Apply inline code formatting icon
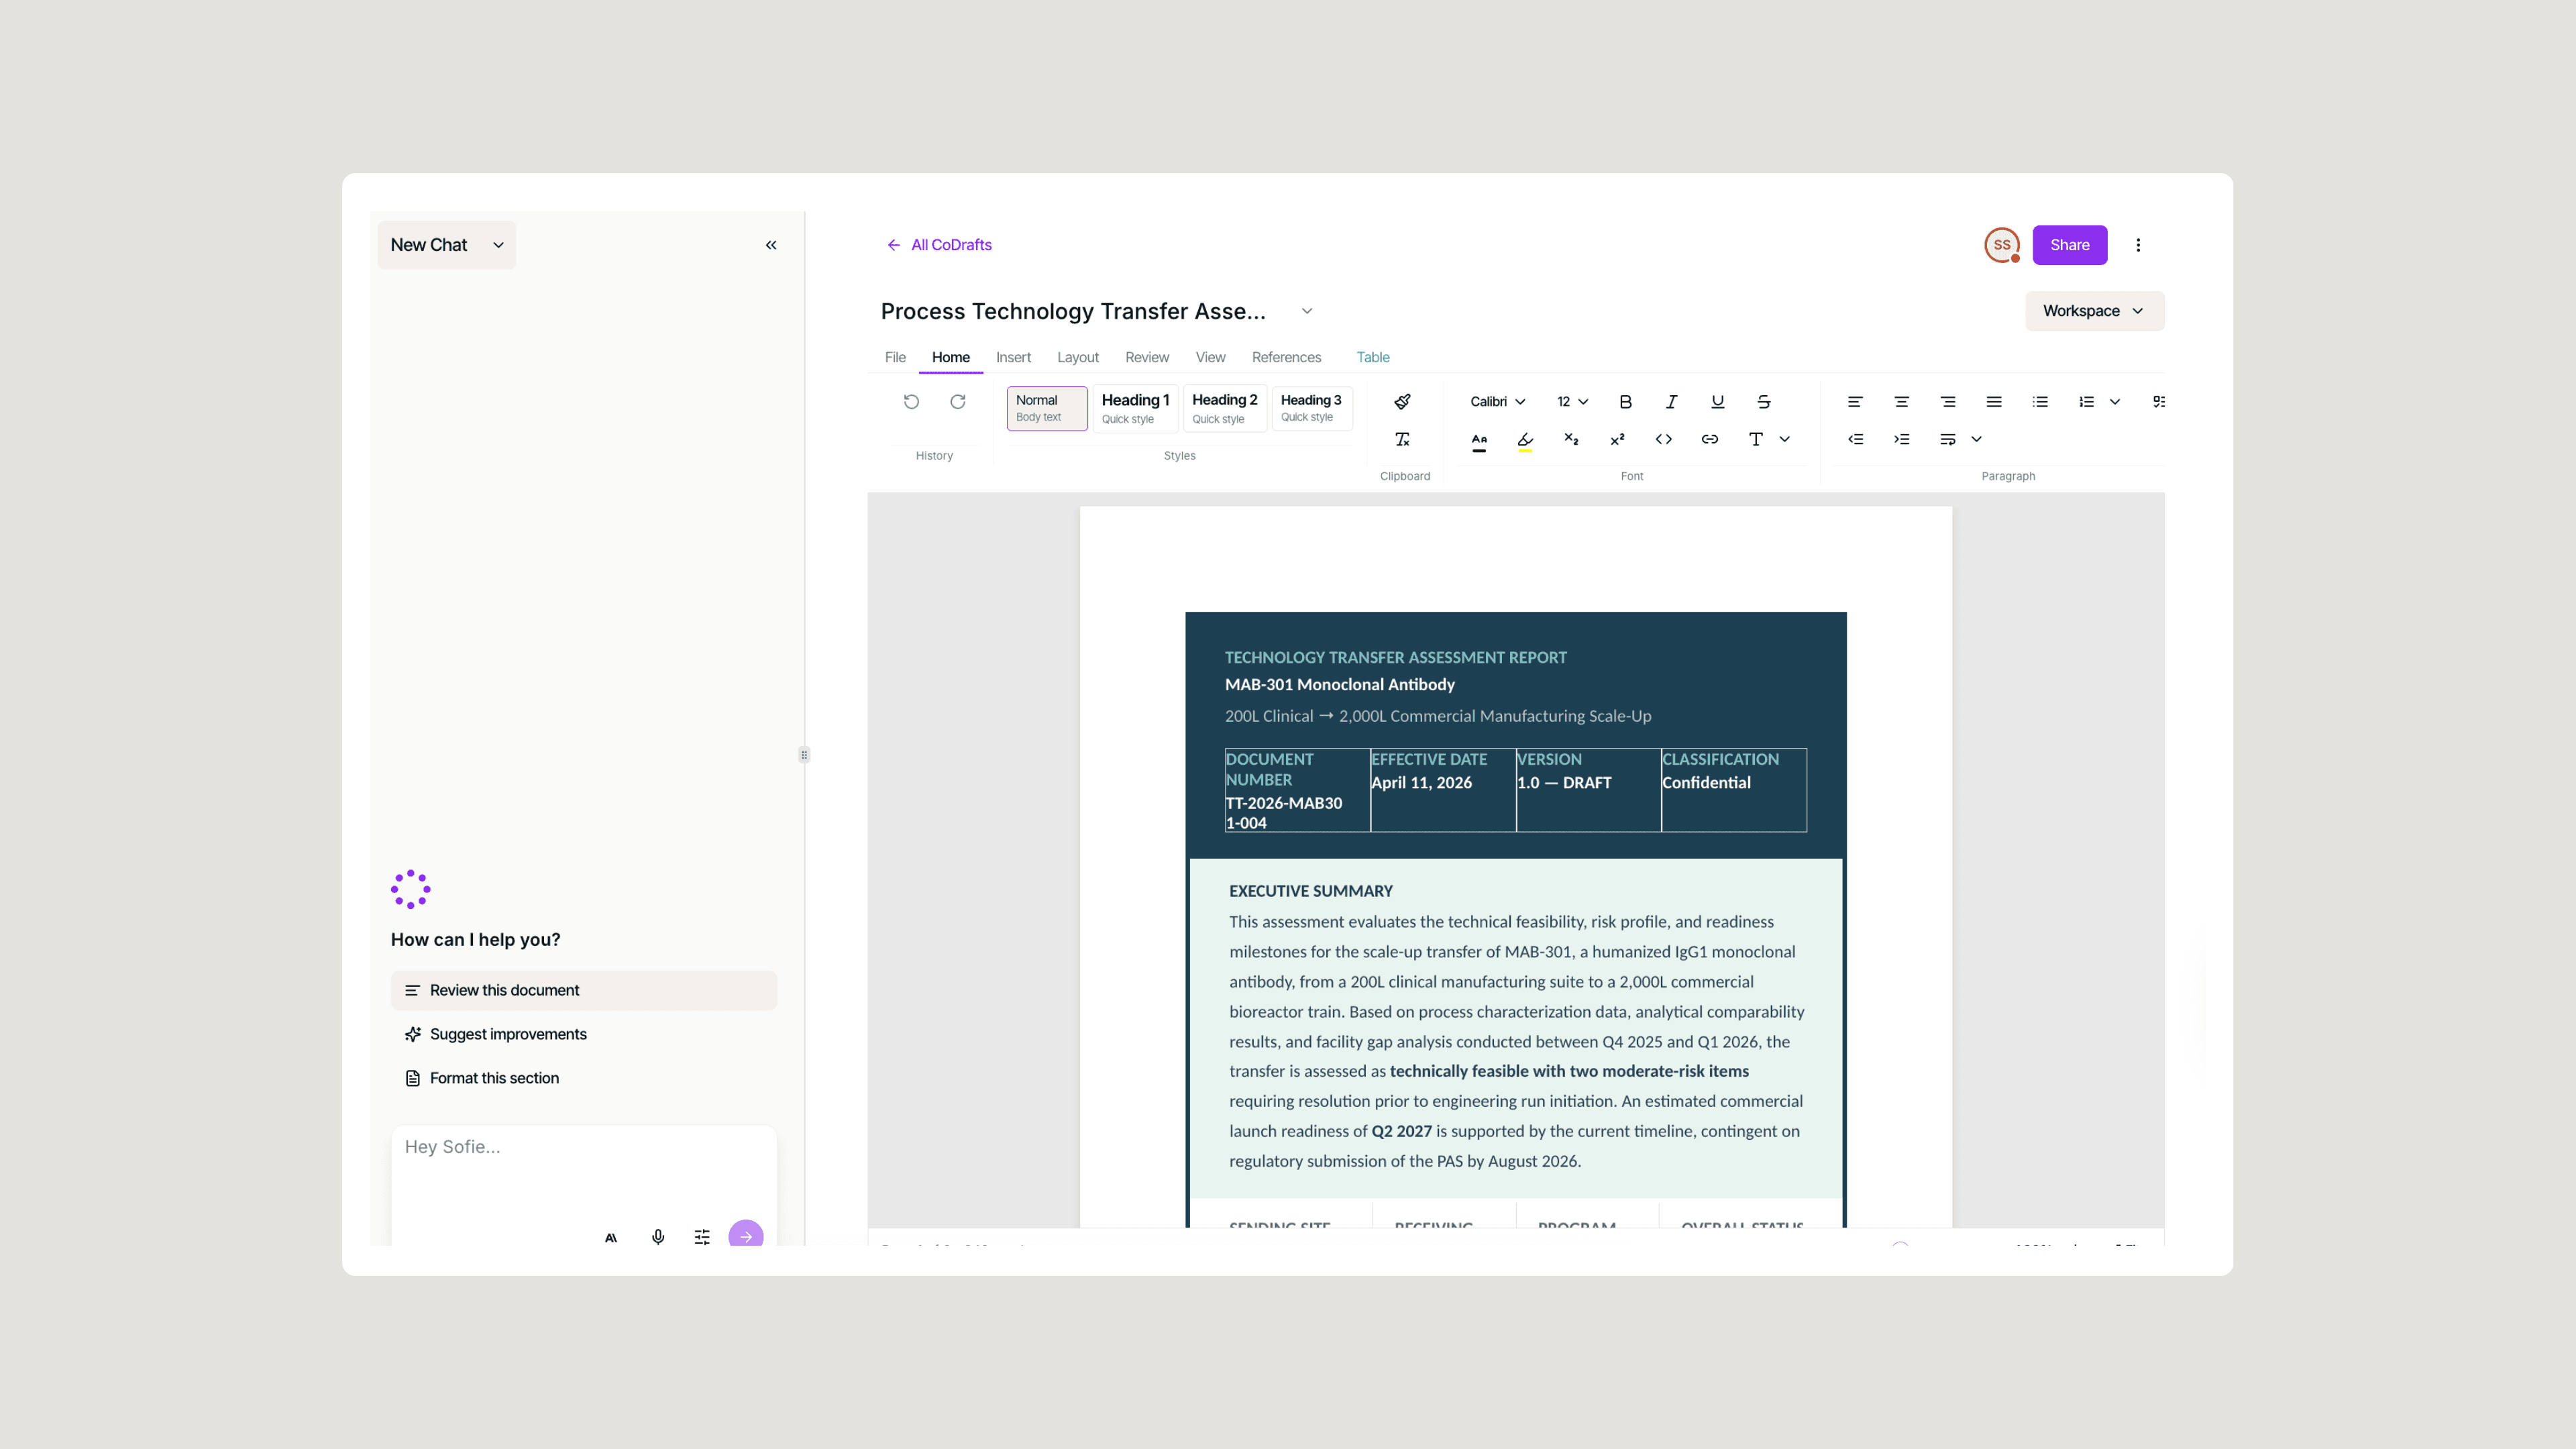 click(x=1663, y=439)
